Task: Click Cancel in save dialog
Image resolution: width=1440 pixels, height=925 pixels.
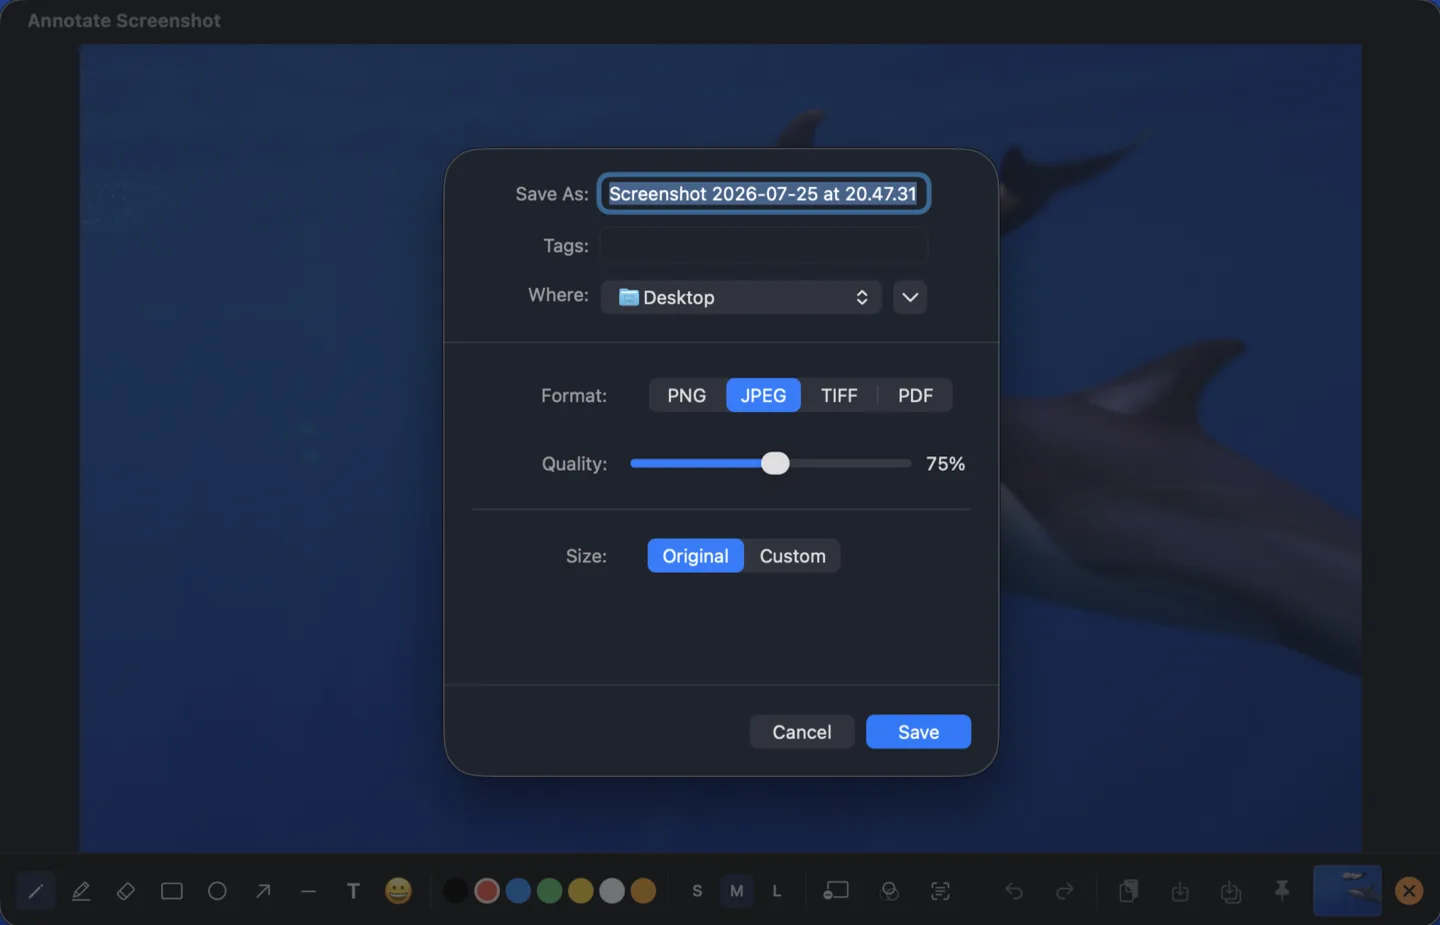Action: 802,732
